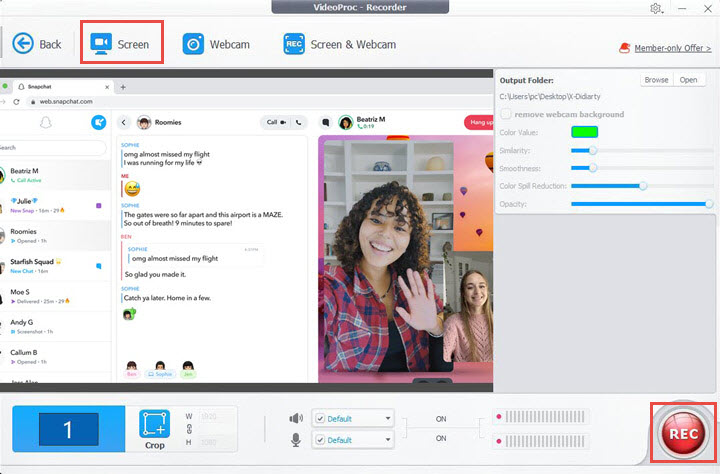Click the output folder path text
The image size is (720, 474).
[x=550, y=96]
